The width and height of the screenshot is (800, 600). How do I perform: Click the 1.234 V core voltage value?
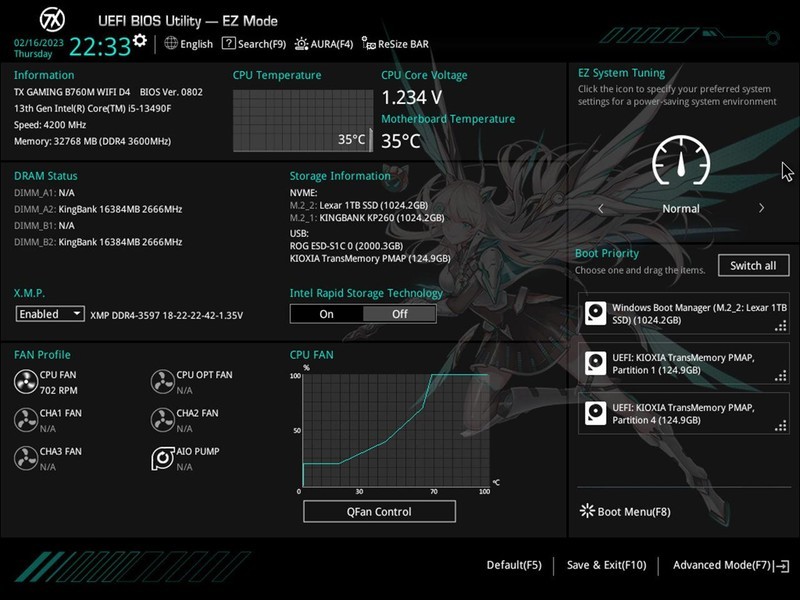(412, 97)
